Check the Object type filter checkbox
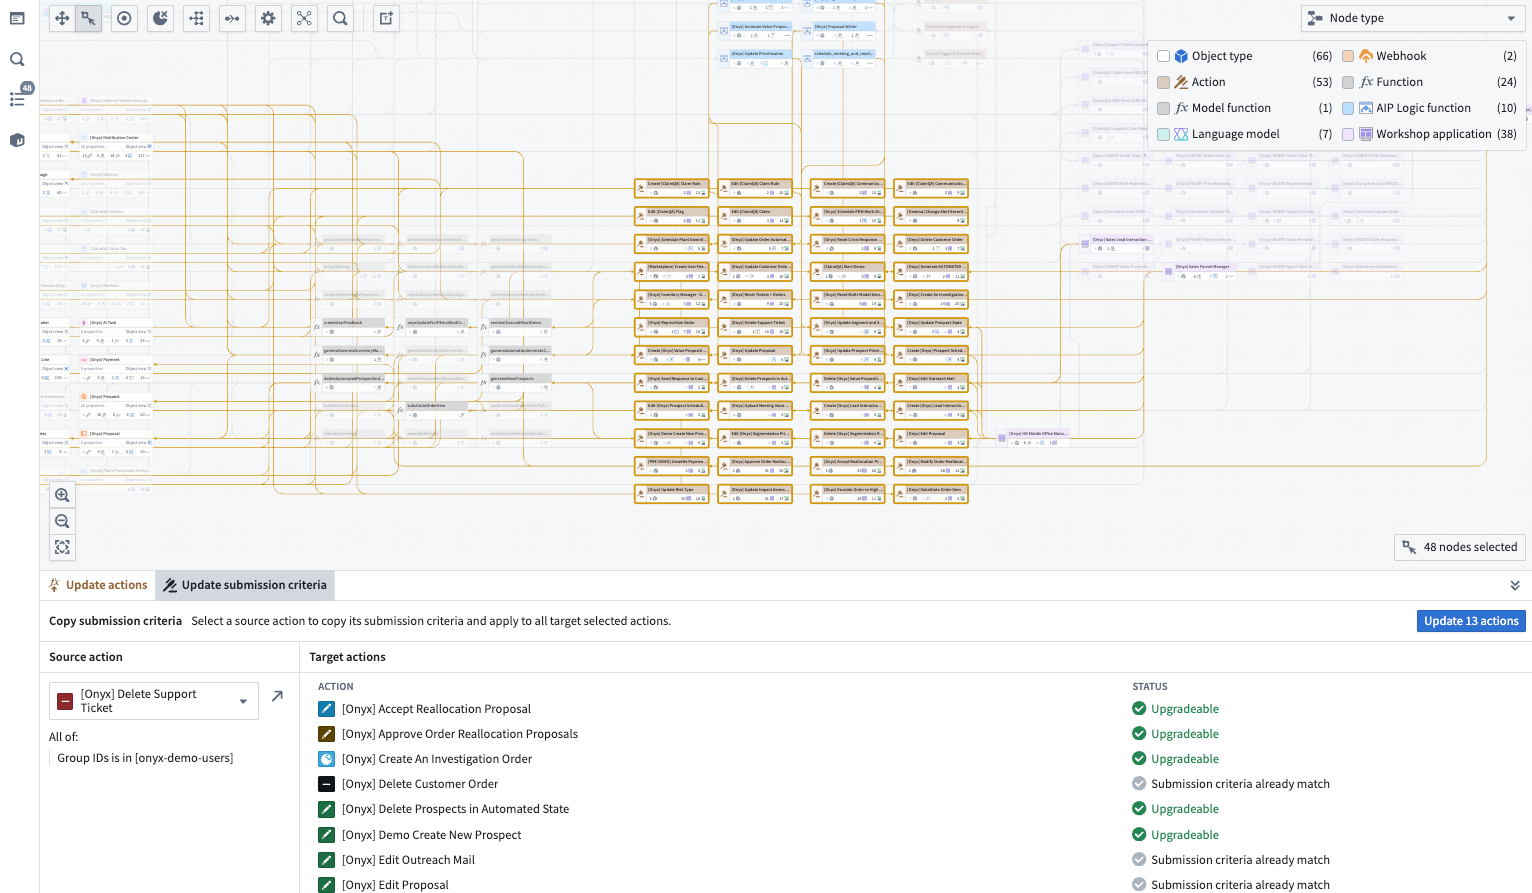The width and height of the screenshot is (1532, 893). click(x=1163, y=56)
